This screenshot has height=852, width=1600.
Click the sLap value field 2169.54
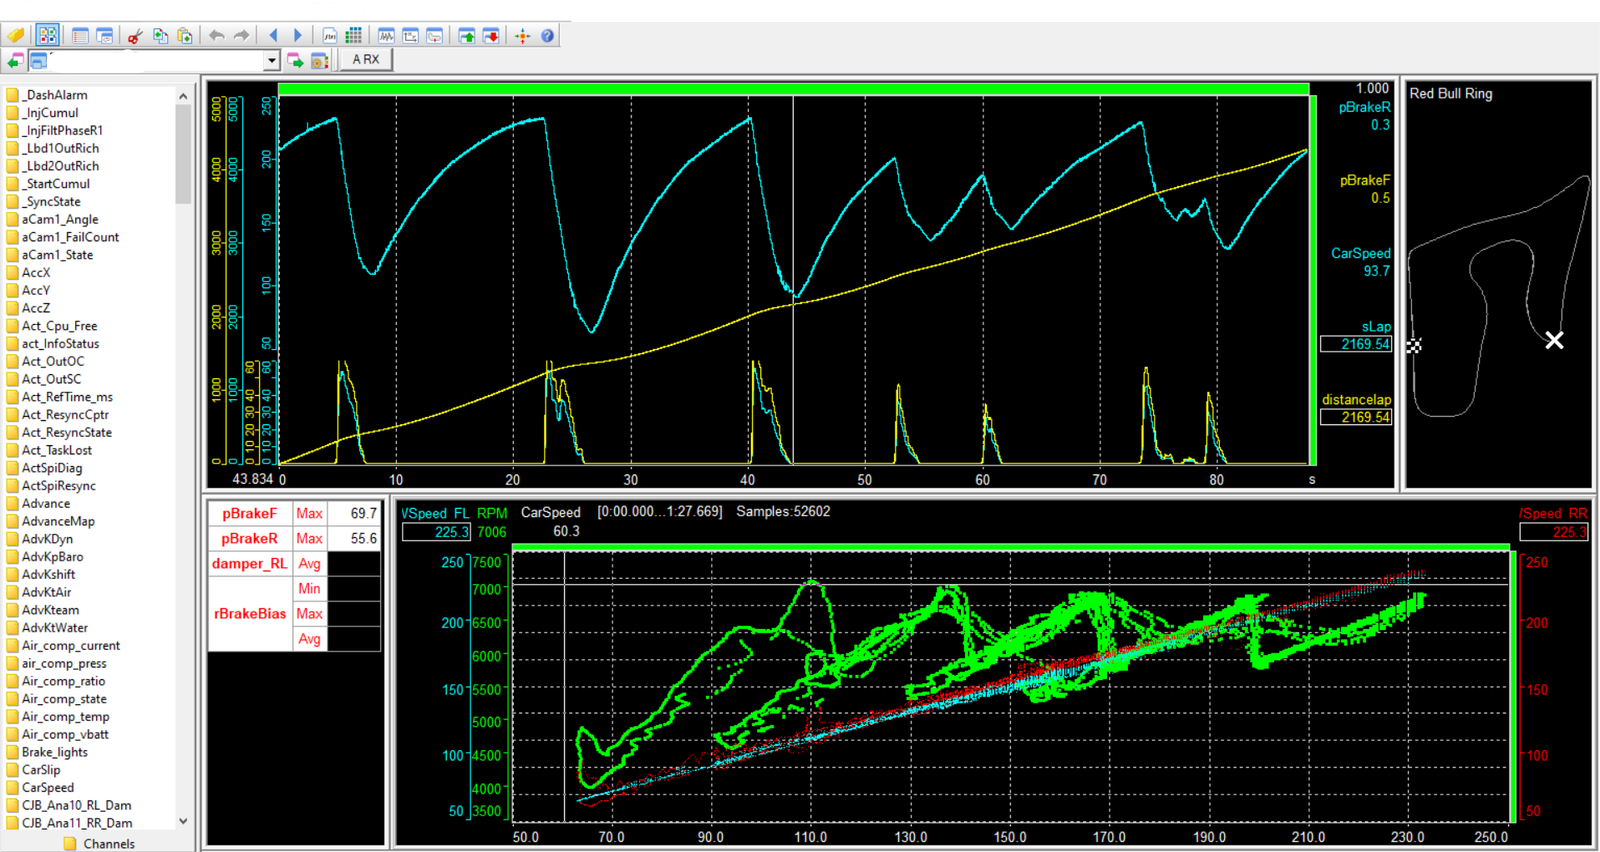tap(1356, 344)
